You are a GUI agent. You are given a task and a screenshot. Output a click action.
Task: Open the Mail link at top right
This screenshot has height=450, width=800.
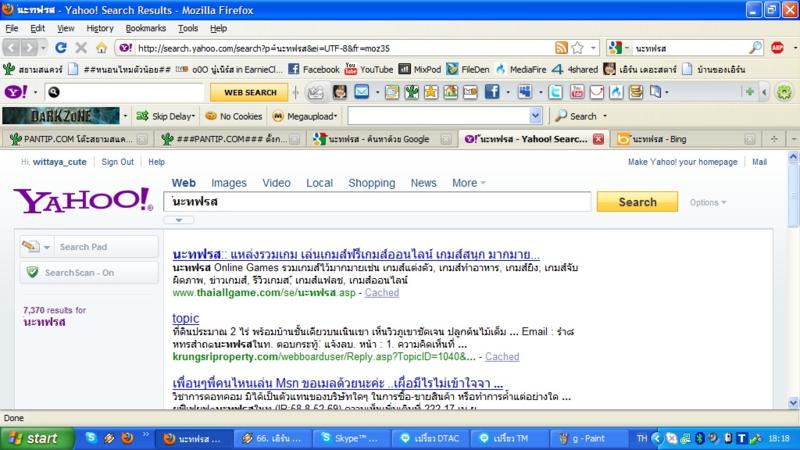pyautogui.click(x=759, y=162)
